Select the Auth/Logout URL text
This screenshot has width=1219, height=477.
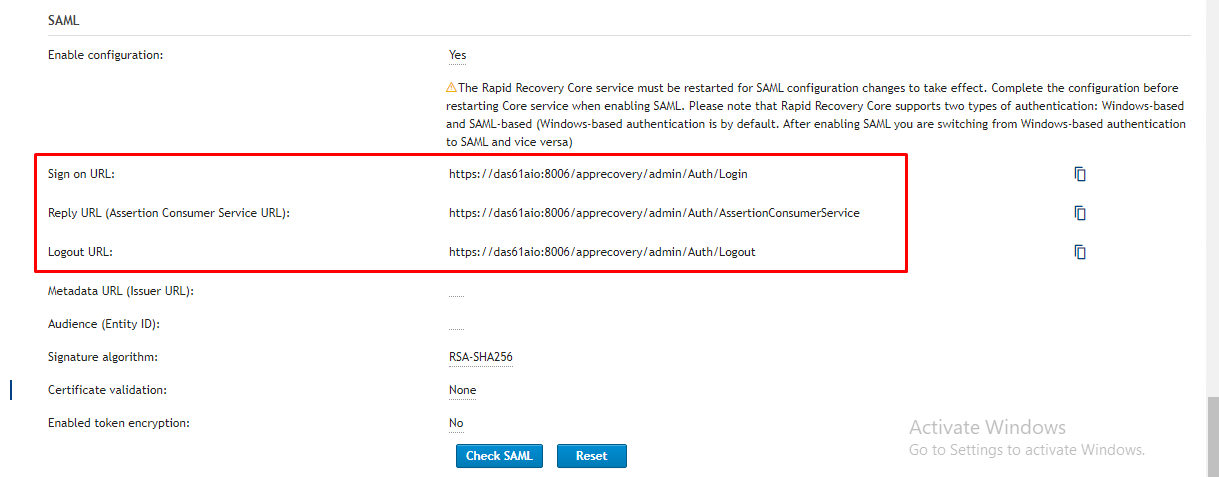click(602, 252)
